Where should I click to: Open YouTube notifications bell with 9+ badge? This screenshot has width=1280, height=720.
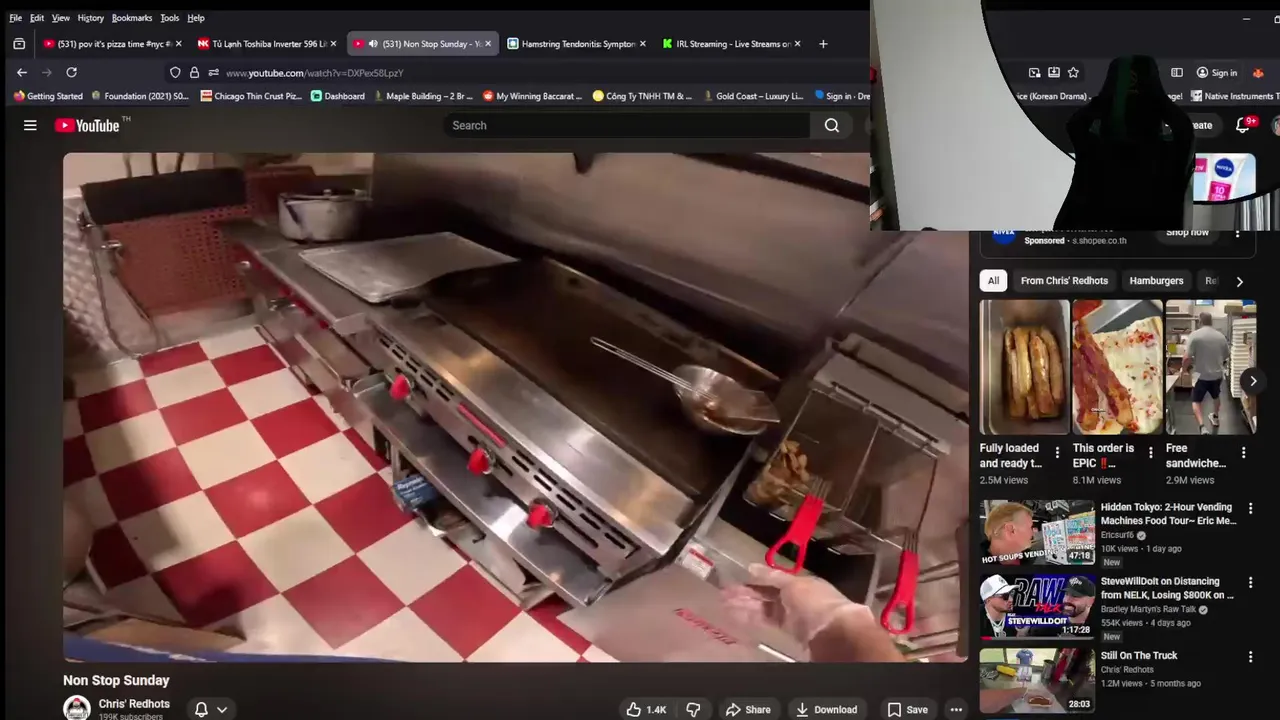point(1243,125)
